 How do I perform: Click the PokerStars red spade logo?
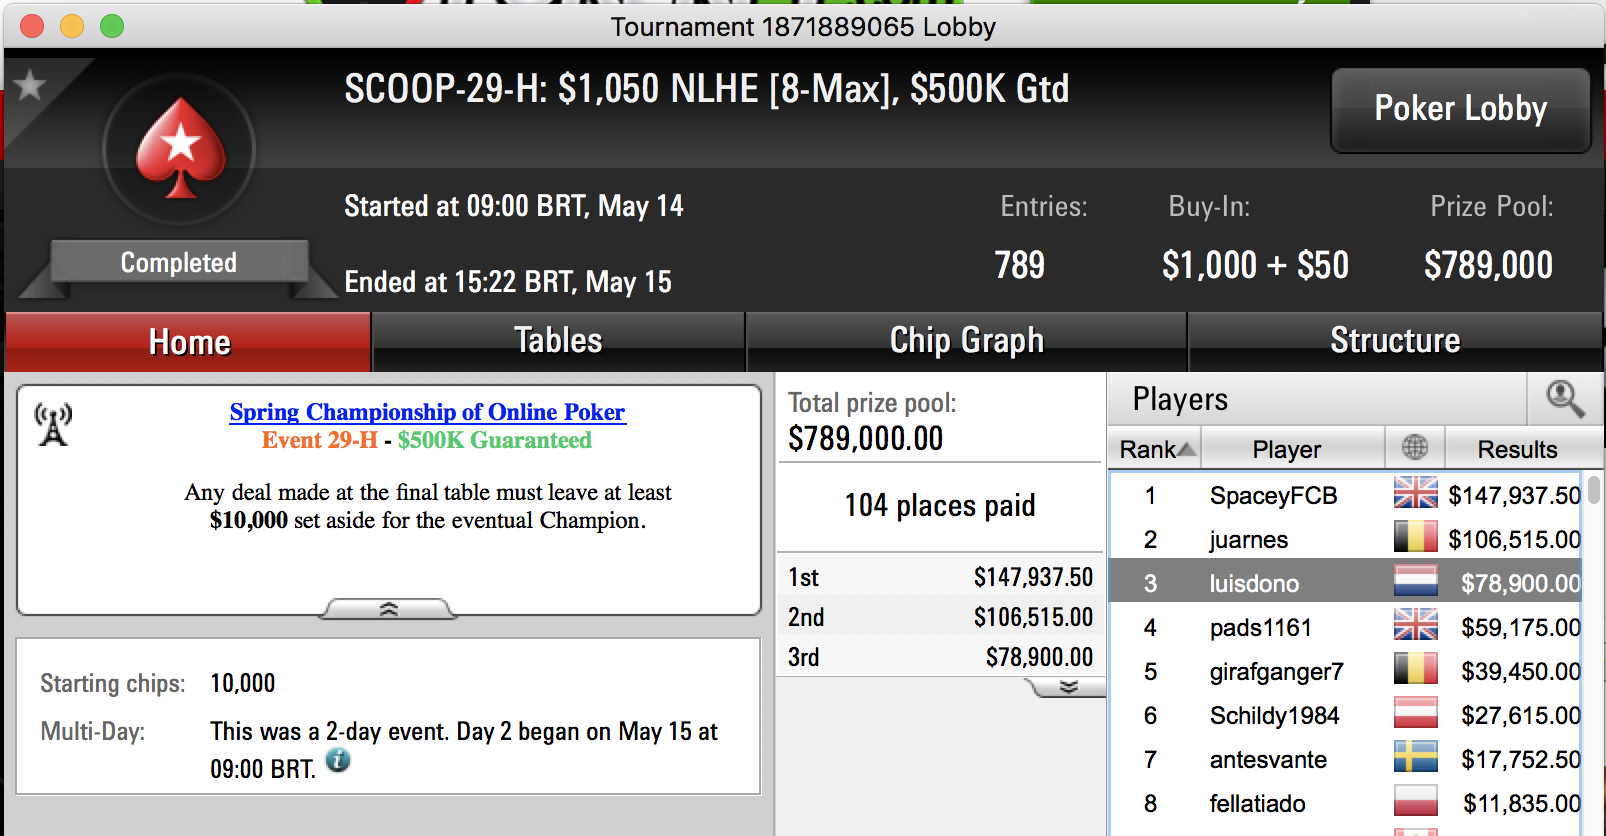(180, 148)
